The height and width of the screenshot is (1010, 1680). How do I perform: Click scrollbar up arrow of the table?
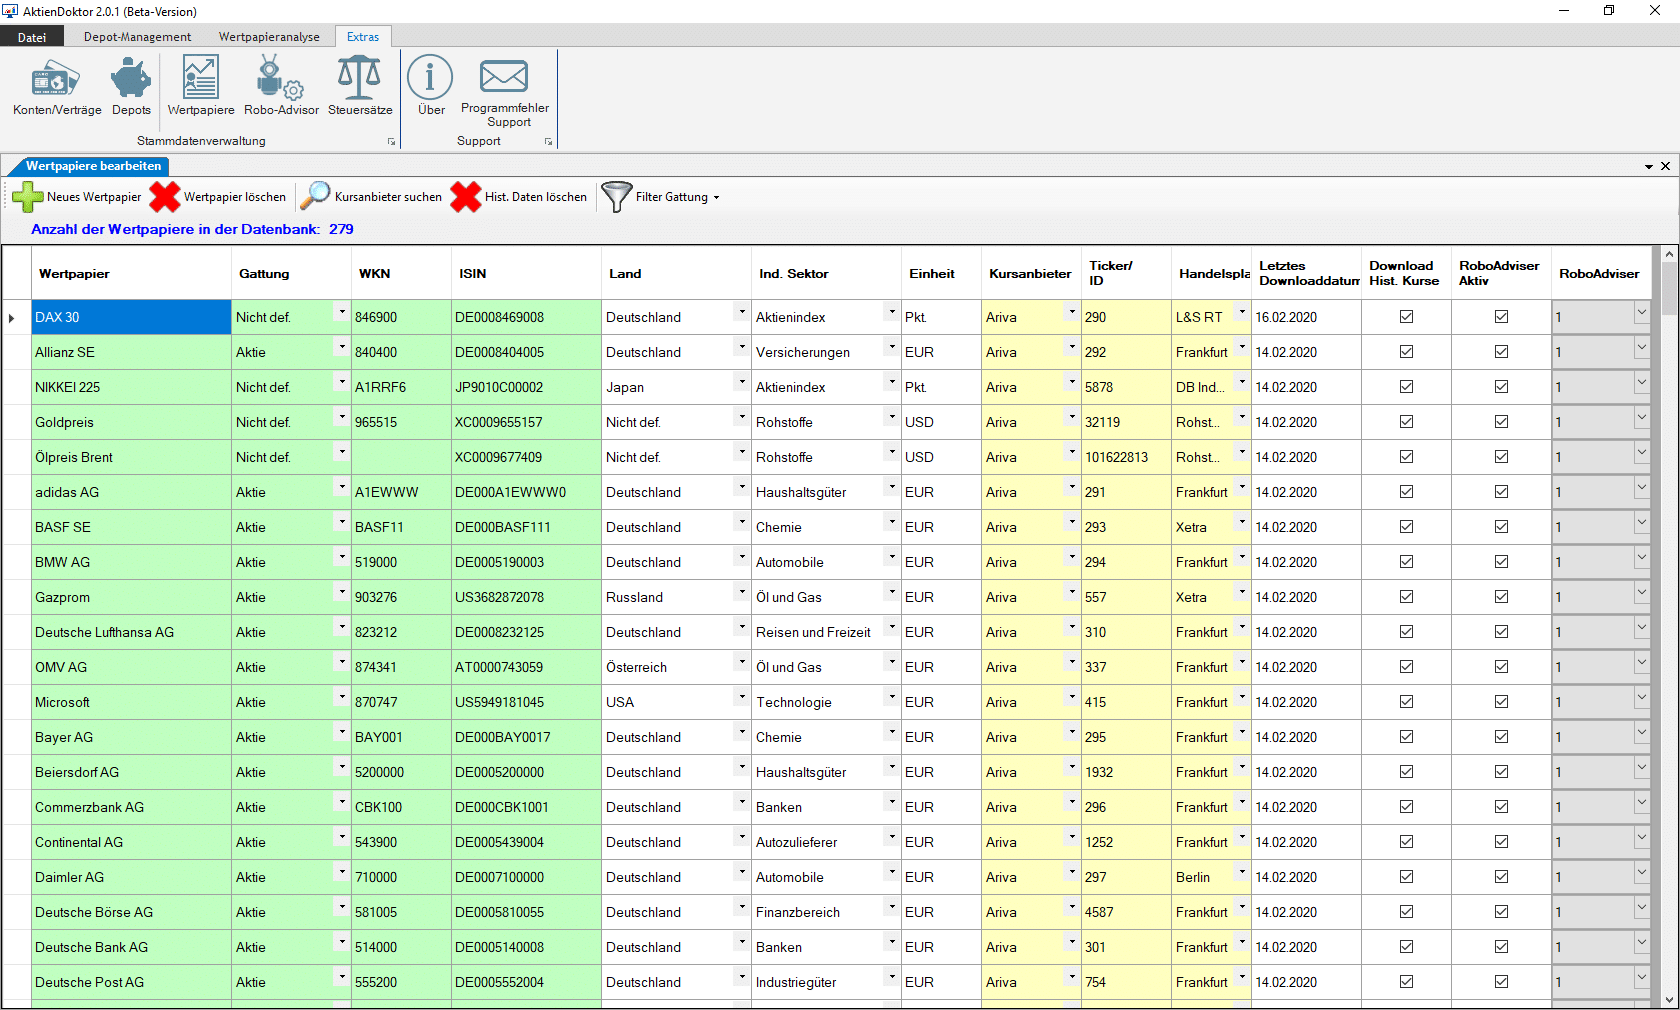[1668, 255]
